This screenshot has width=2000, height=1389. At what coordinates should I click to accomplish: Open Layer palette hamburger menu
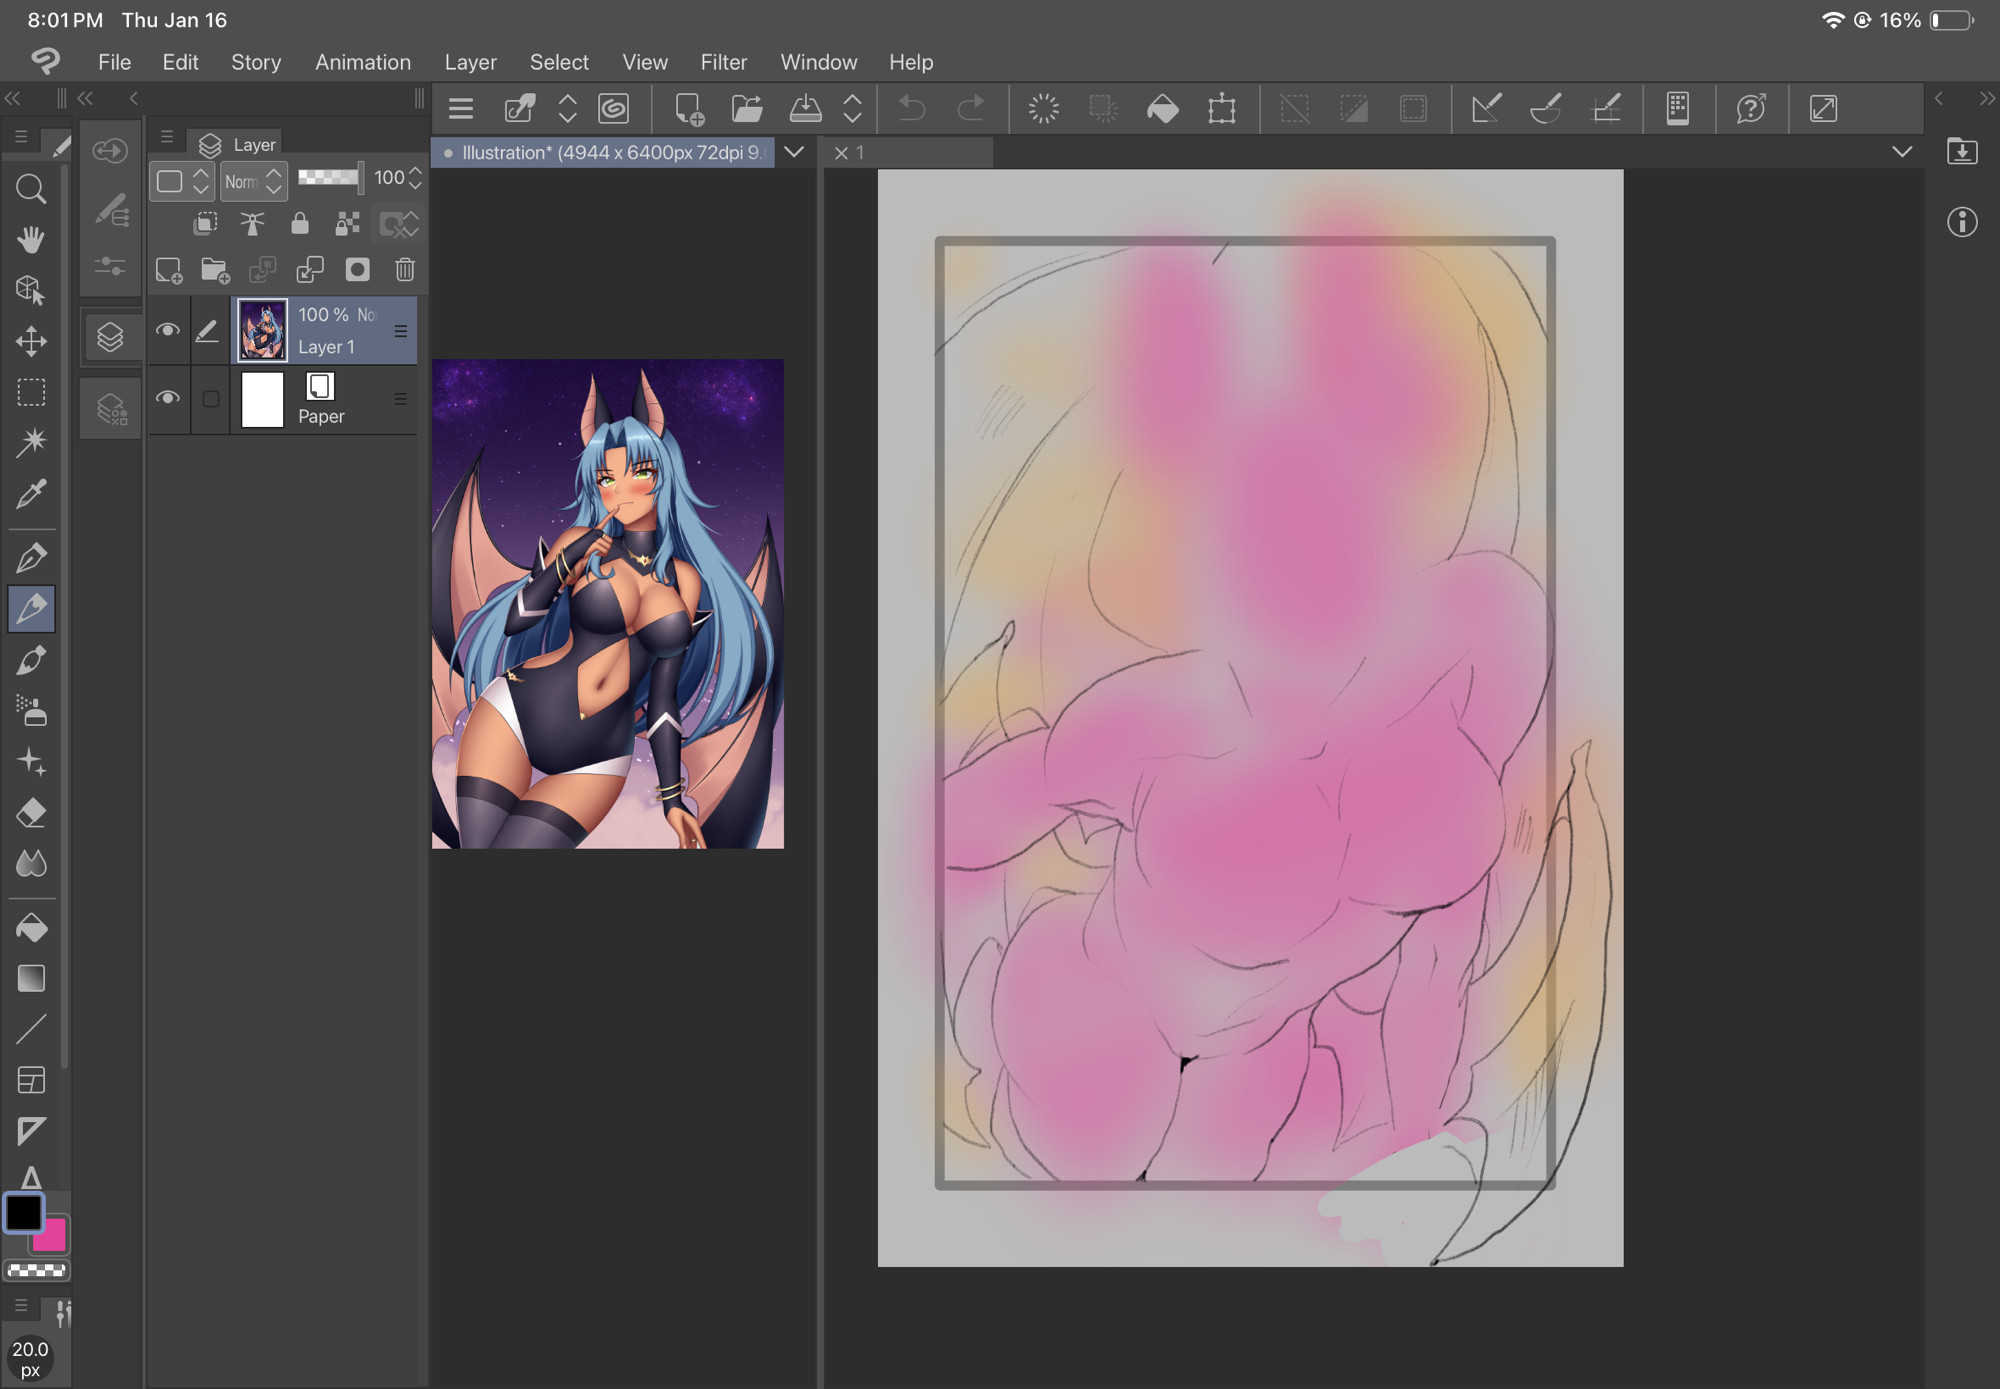tap(167, 137)
